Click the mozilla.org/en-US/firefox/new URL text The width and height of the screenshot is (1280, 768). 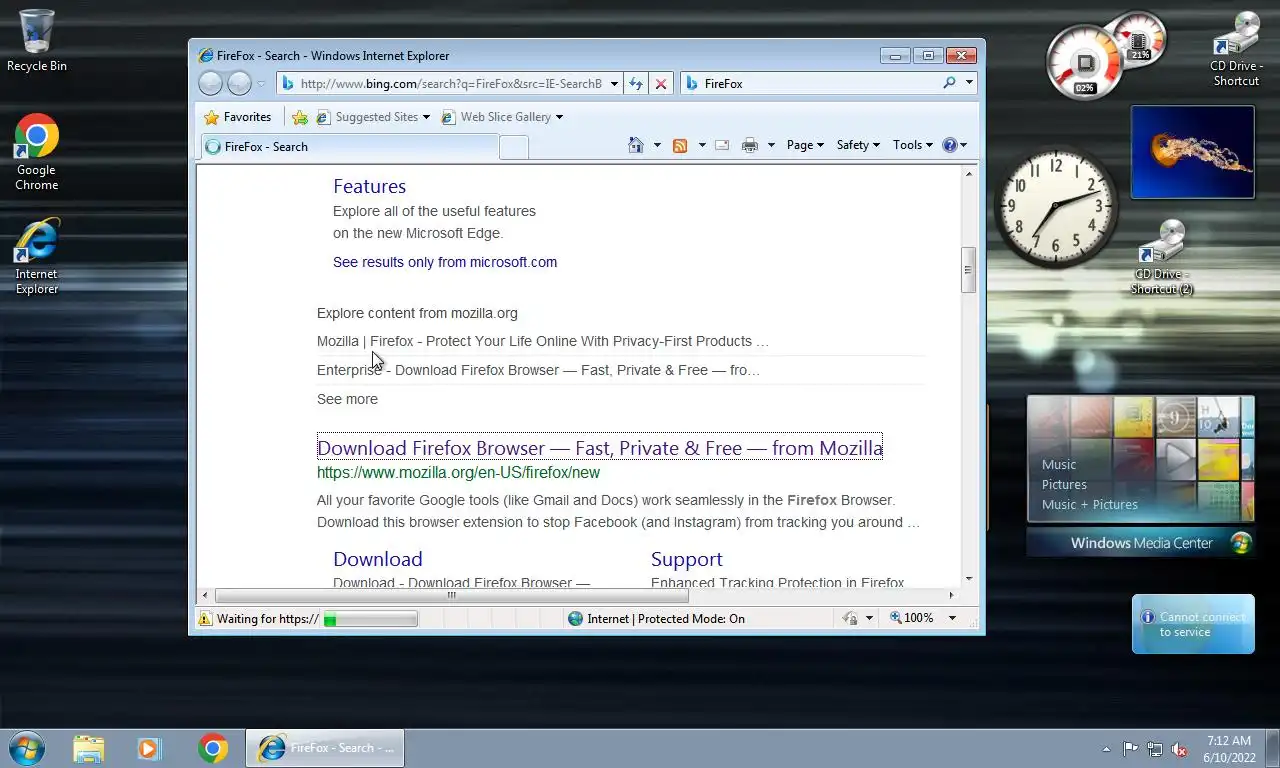[458, 472]
